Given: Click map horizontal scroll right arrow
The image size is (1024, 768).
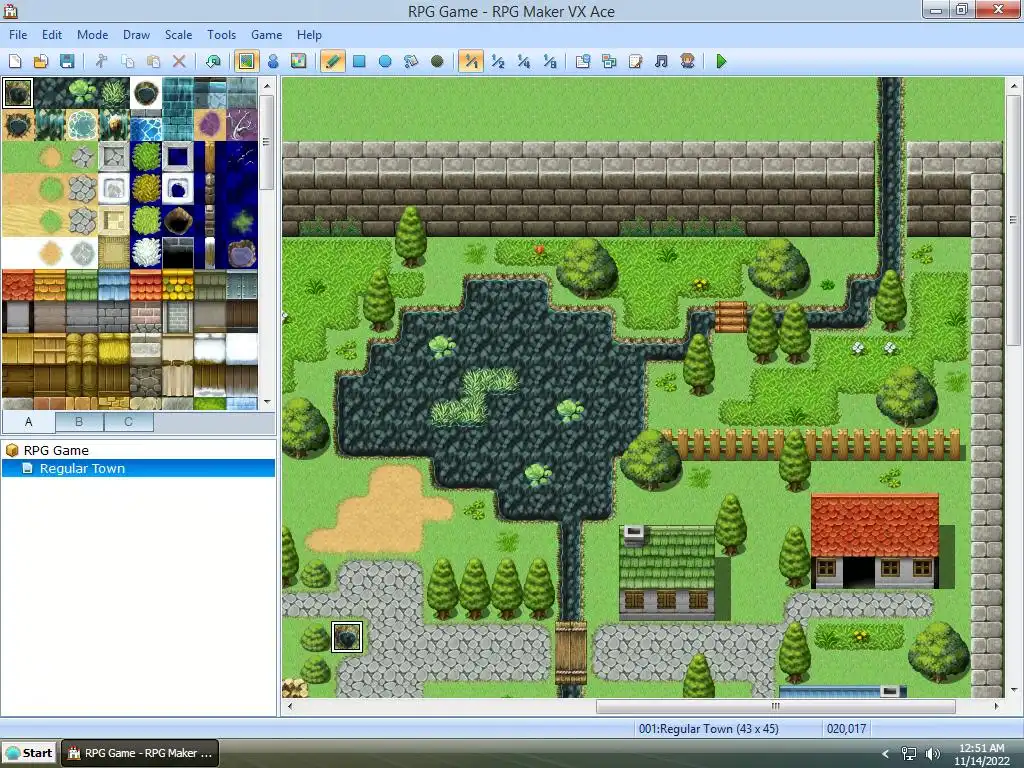Looking at the screenshot, I should 996,706.
